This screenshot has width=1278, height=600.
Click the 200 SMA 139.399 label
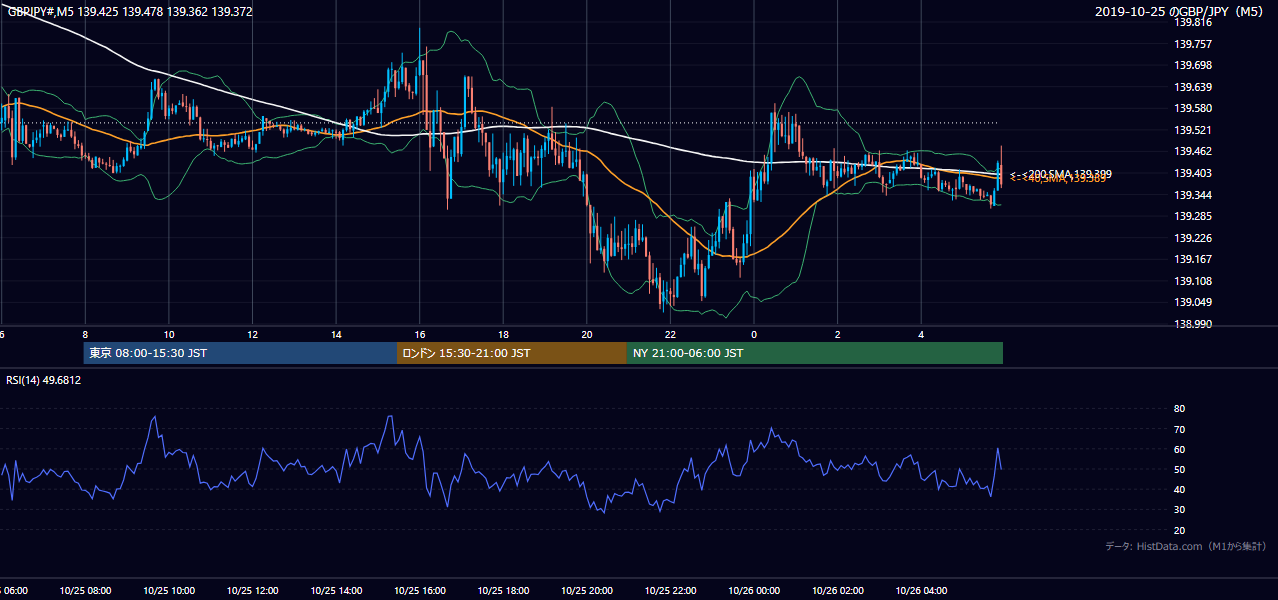tap(1061, 174)
